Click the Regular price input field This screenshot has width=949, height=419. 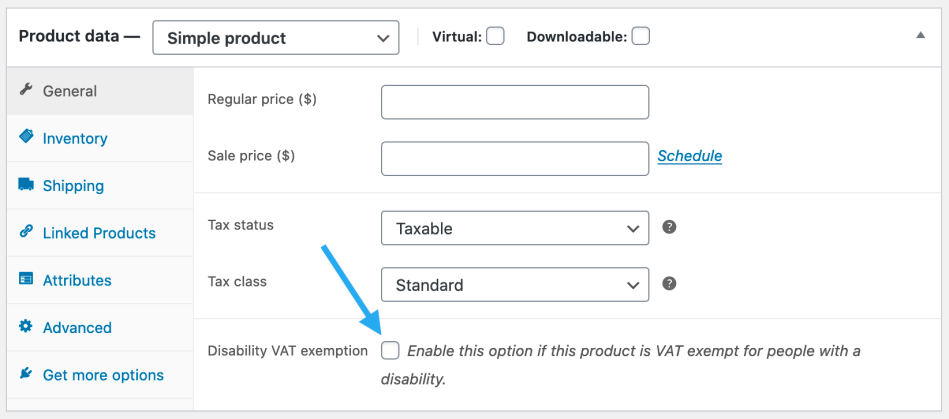point(515,101)
